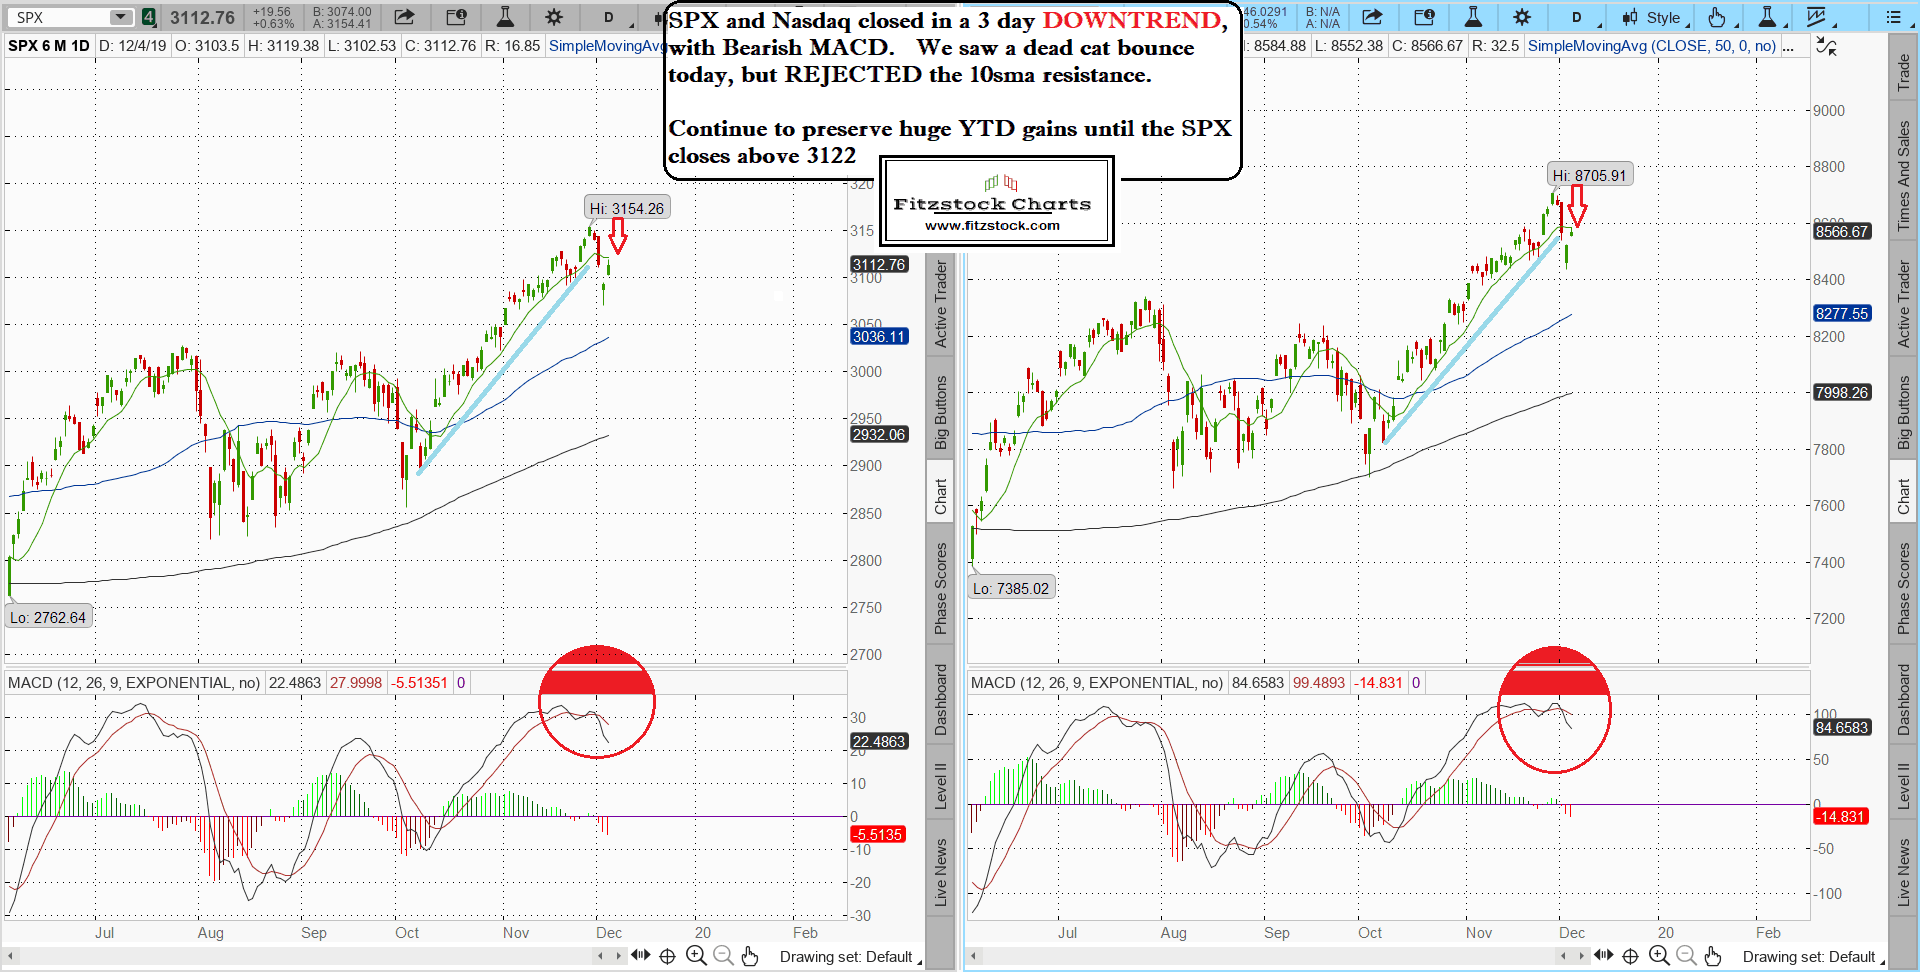Open the SPX symbol dropdown arrow

click(x=120, y=17)
